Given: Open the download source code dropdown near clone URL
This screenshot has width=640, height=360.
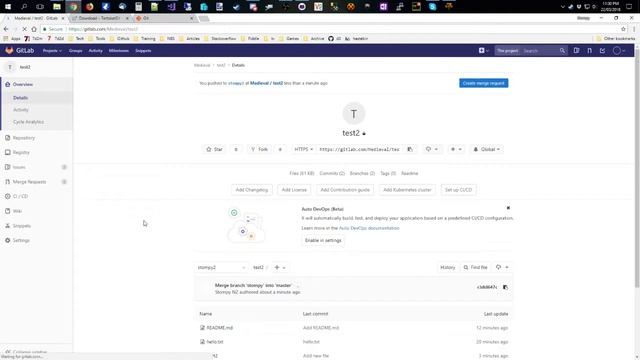Looking at the screenshot, I should 432,149.
